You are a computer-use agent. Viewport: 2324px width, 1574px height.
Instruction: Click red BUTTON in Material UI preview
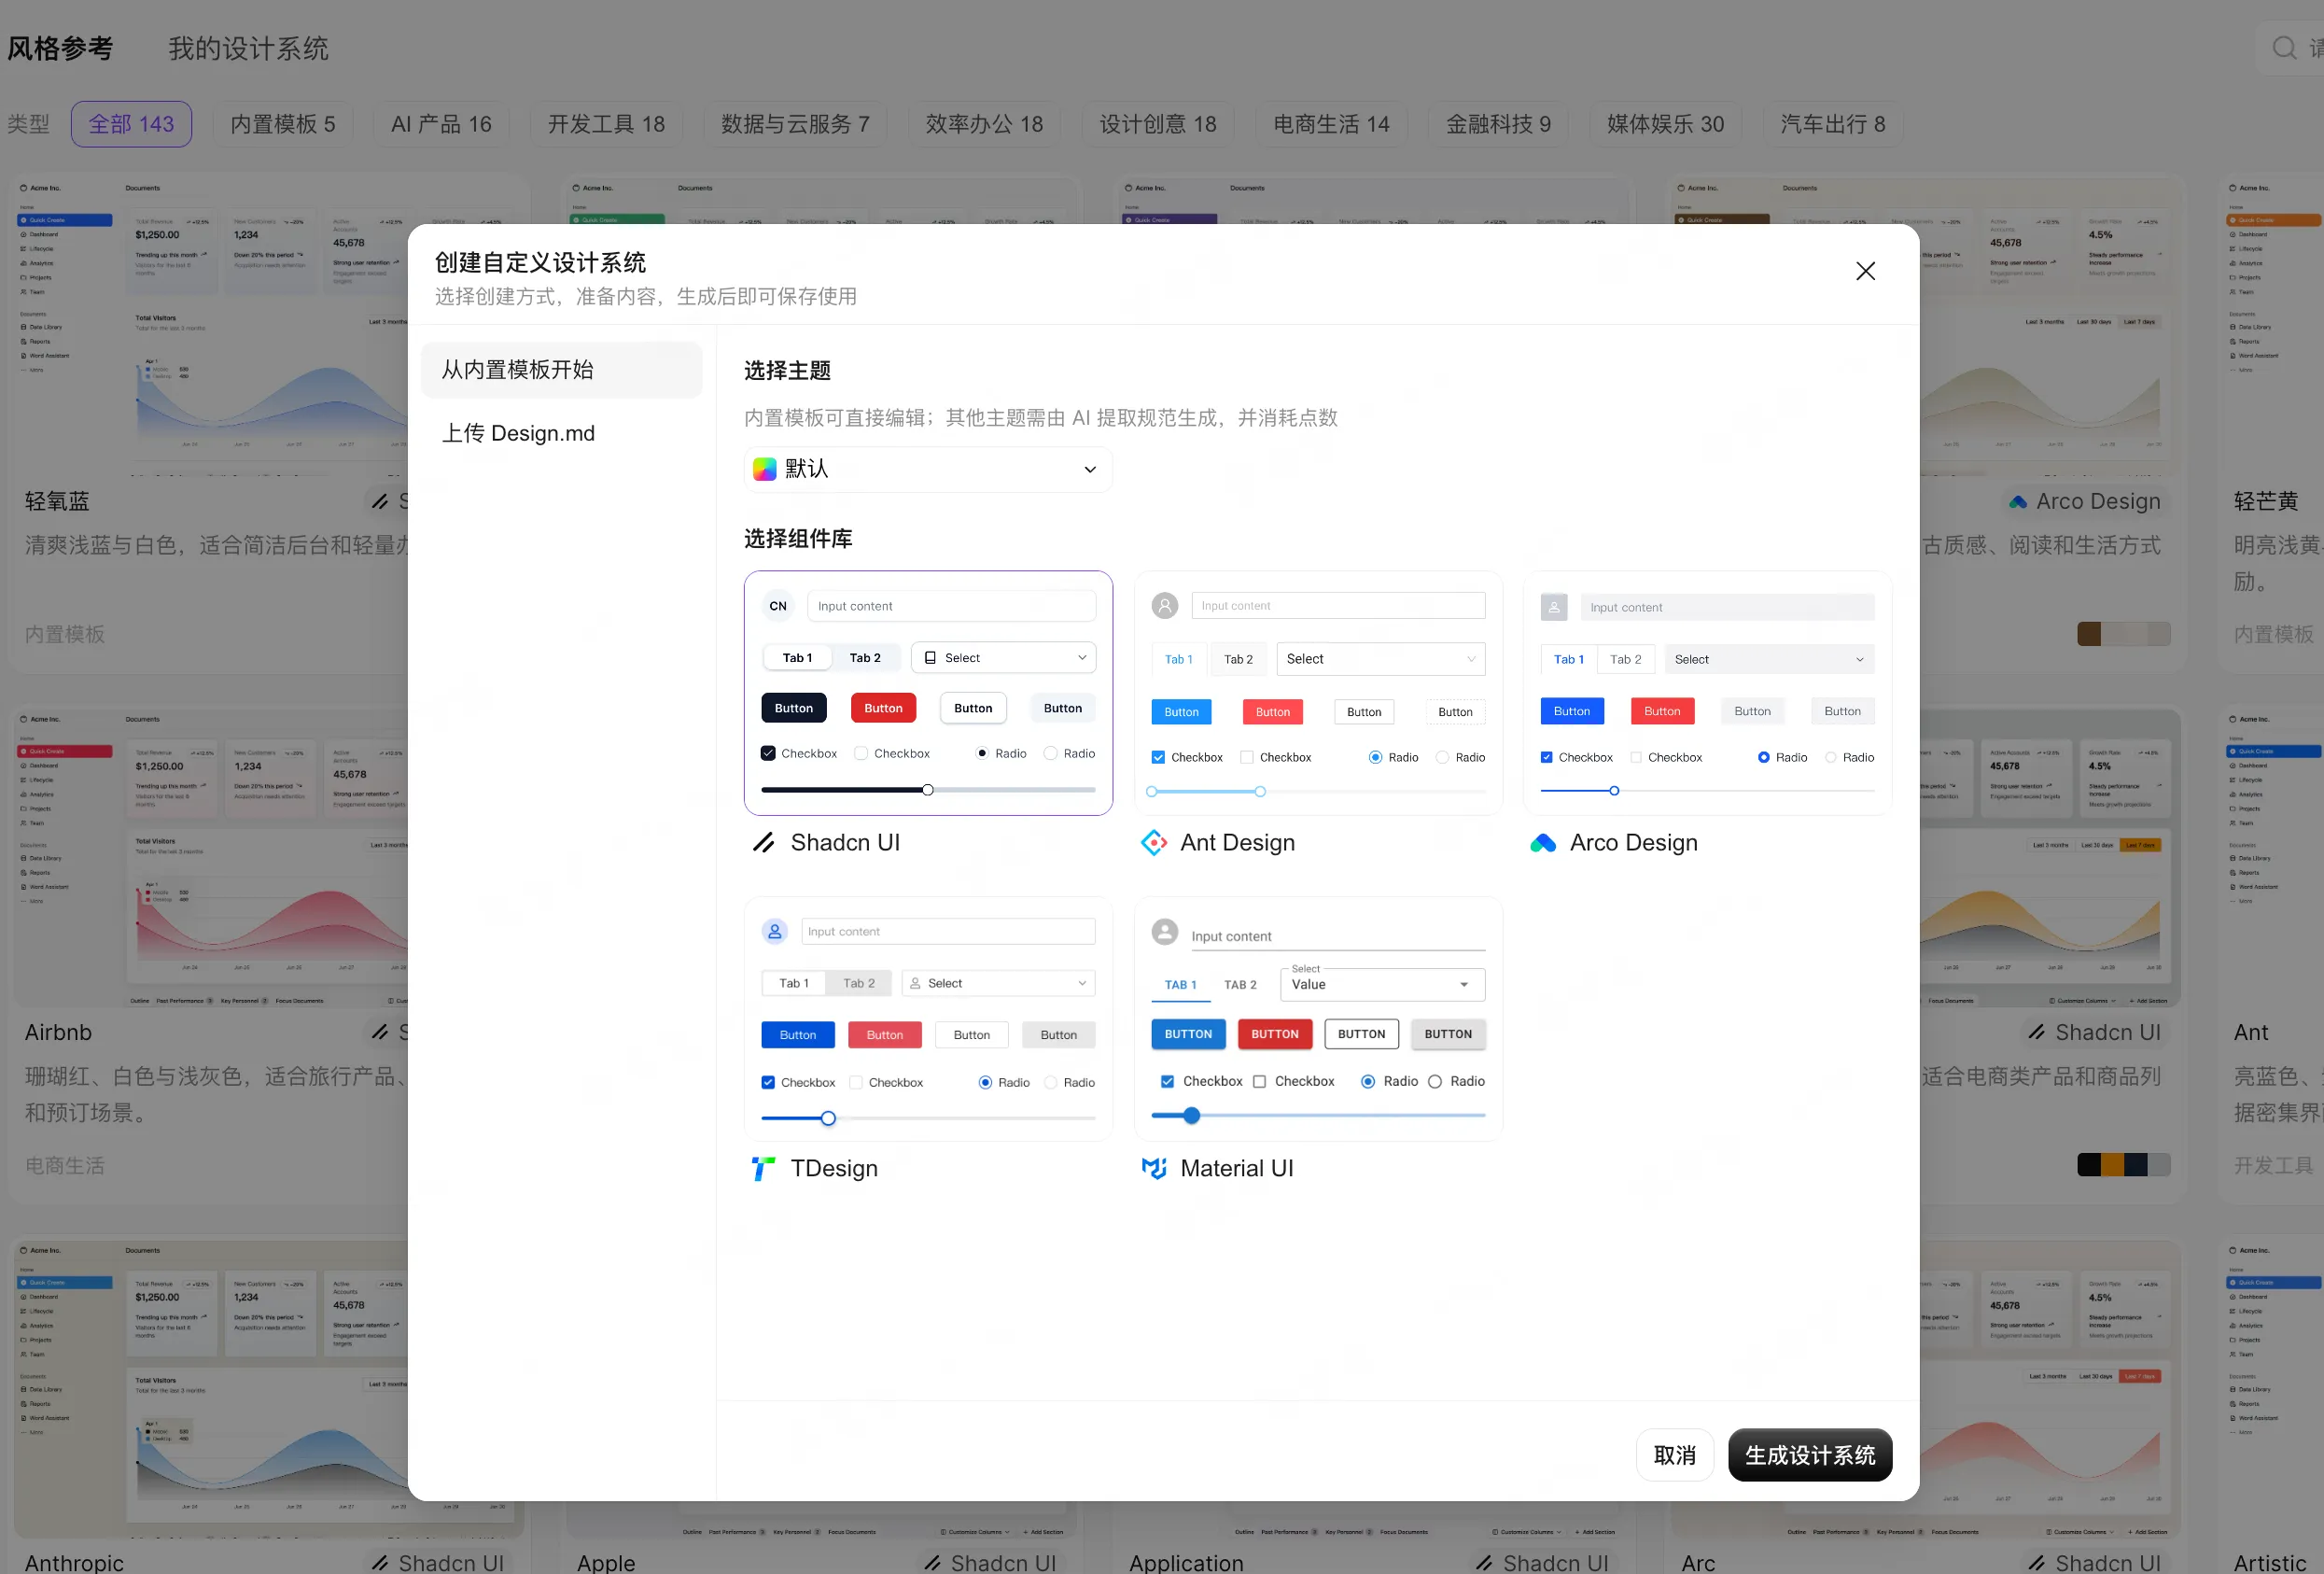pos(1275,1034)
